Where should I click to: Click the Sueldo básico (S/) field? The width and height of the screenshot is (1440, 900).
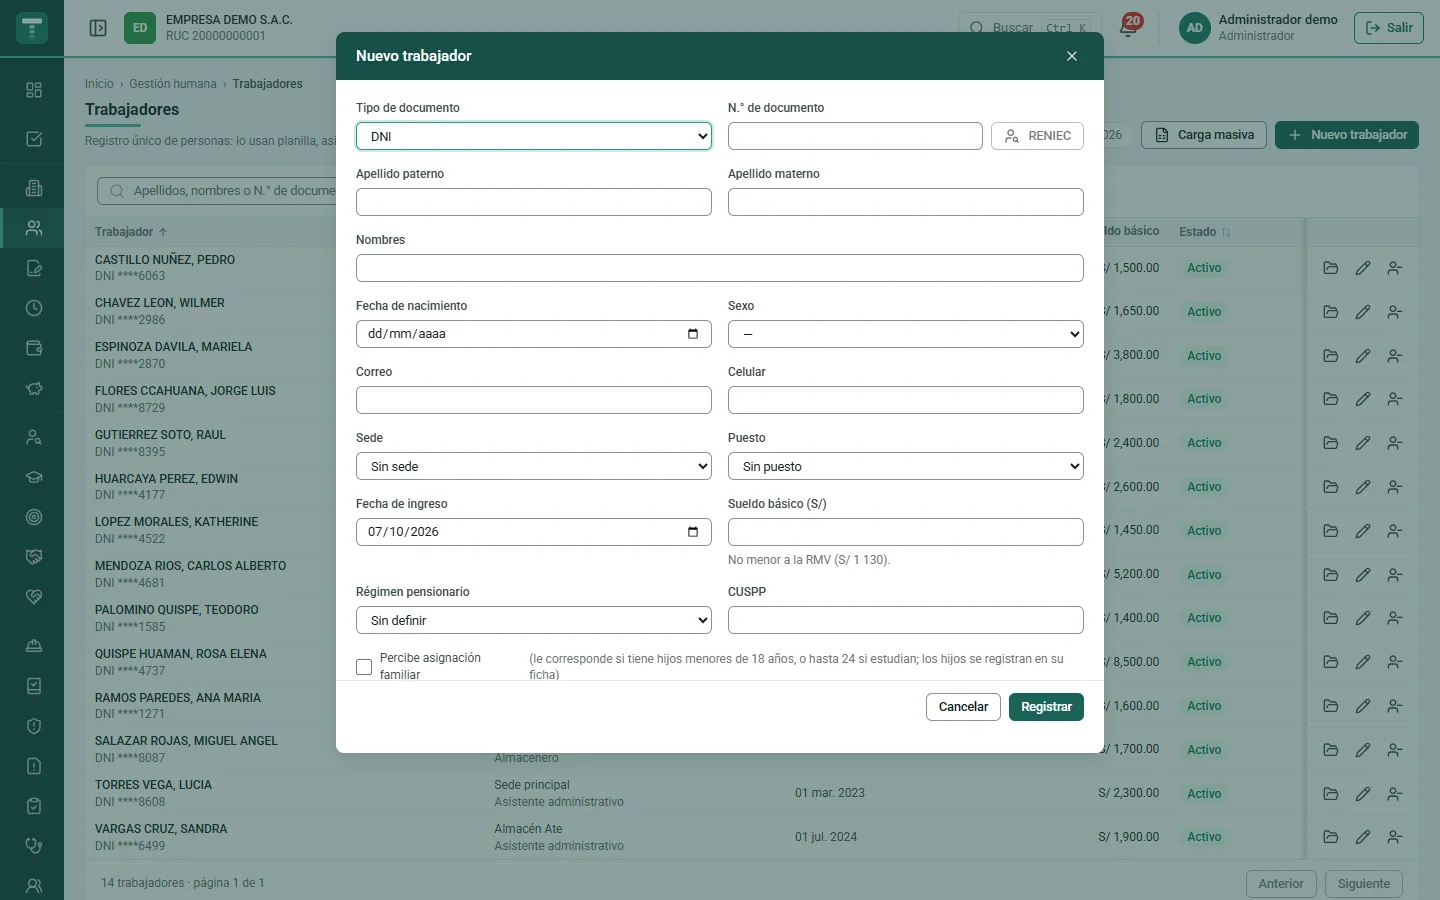[x=906, y=532]
